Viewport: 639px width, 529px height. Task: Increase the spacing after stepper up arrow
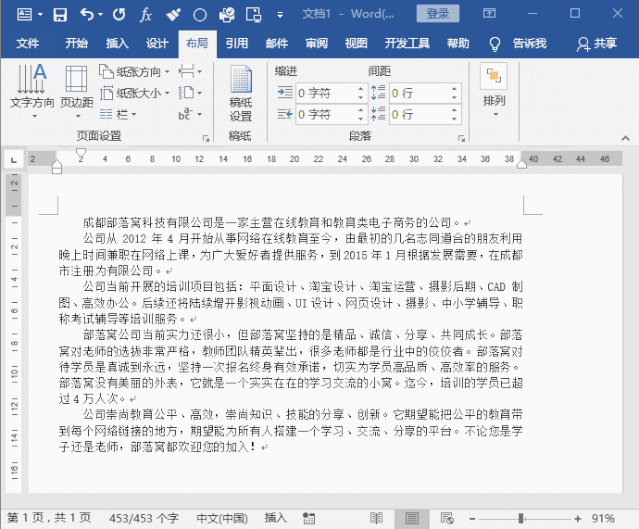coord(454,110)
